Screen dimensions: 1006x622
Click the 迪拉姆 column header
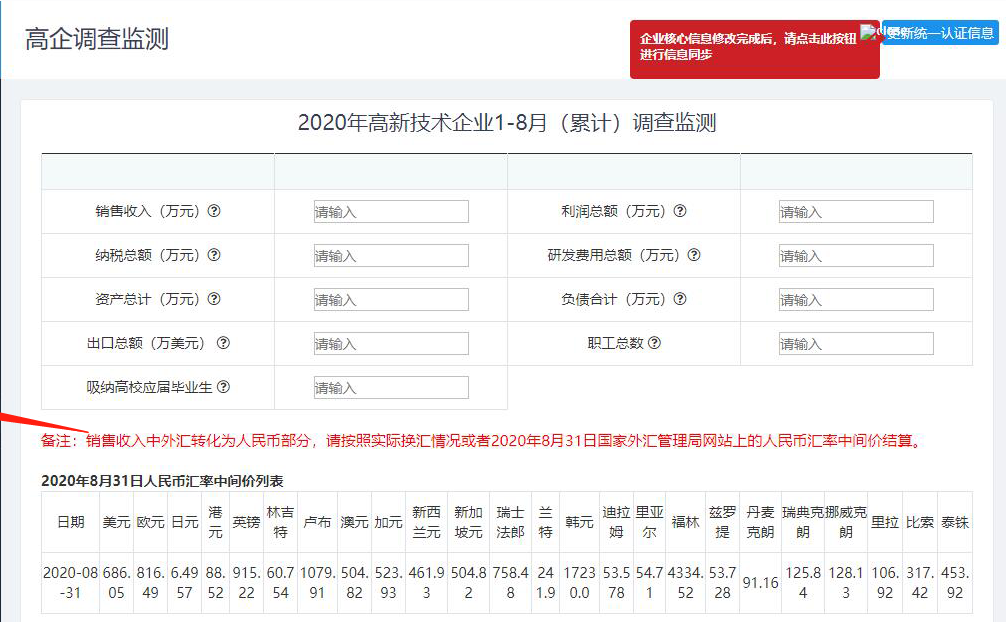[616, 522]
